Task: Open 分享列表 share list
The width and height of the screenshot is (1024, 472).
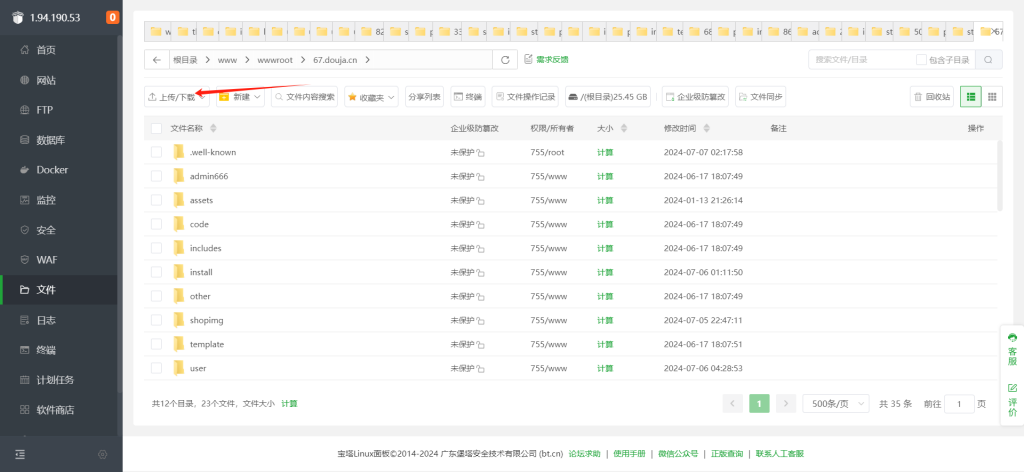Action: pos(424,97)
